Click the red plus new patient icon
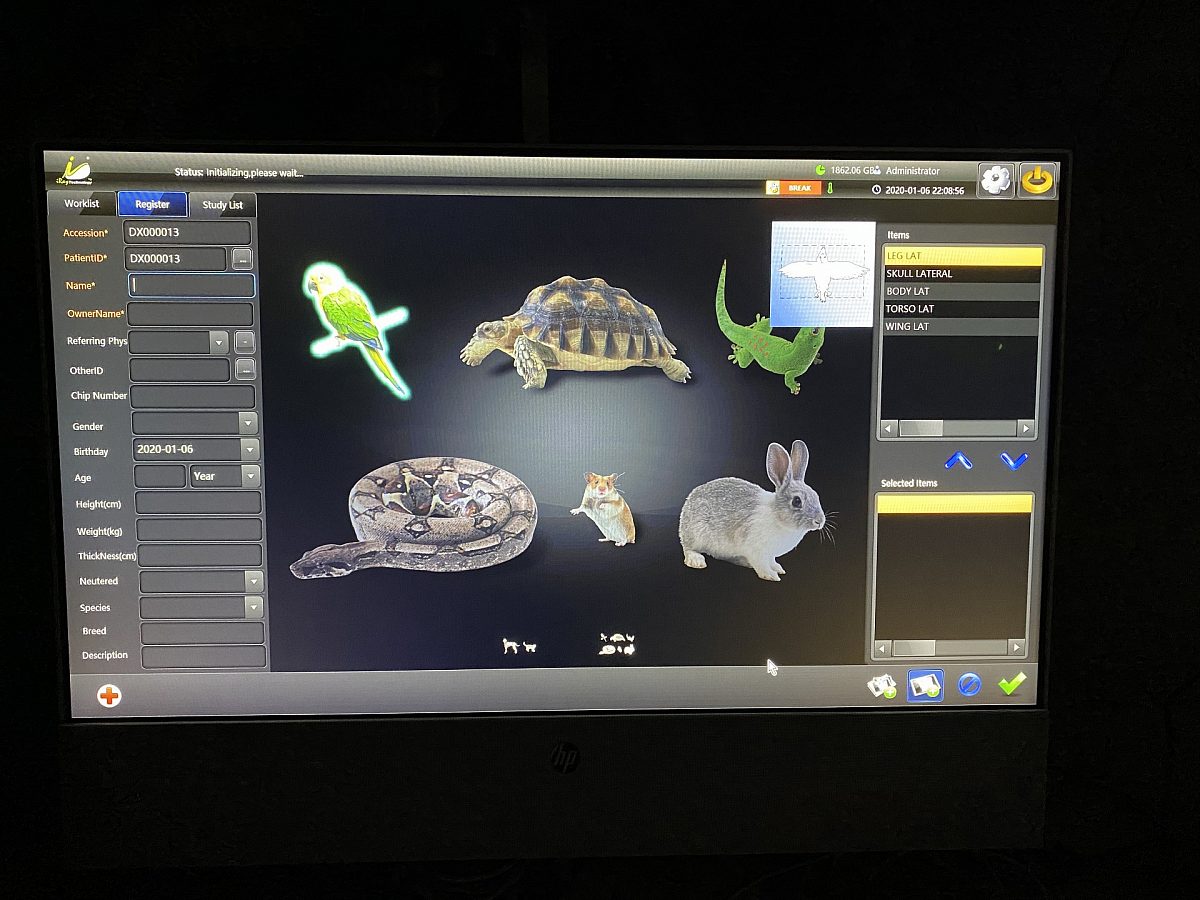The height and width of the screenshot is (900, 1200). click(109, 695)
